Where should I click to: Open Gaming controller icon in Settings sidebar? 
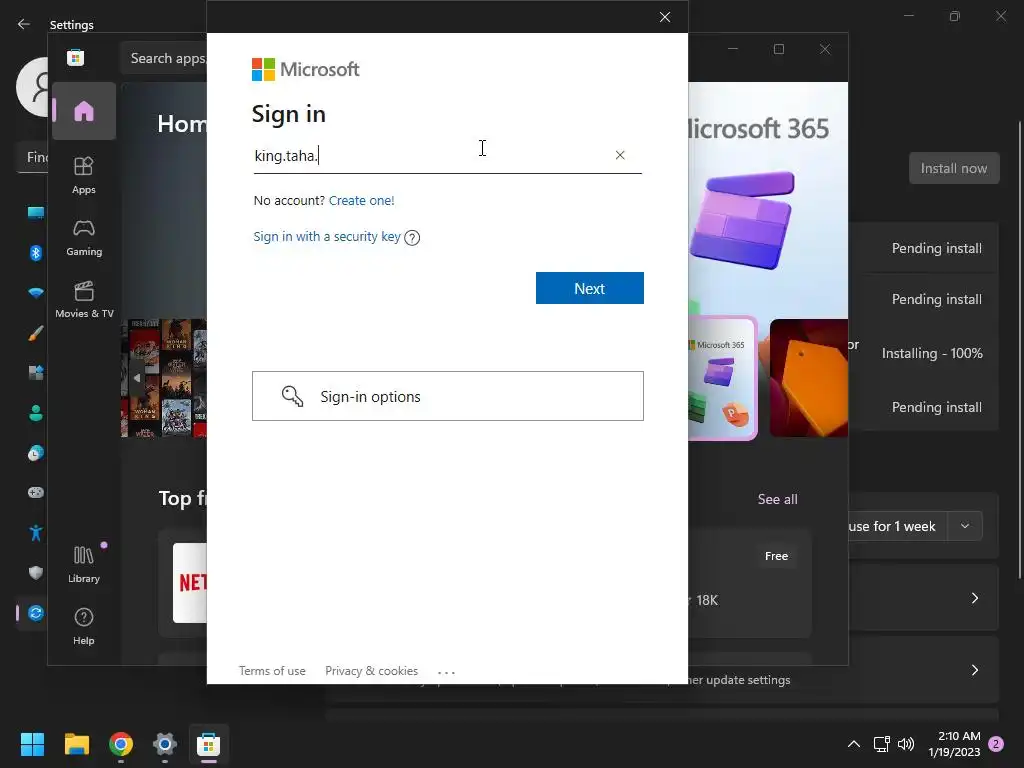(x=35, y=492)
